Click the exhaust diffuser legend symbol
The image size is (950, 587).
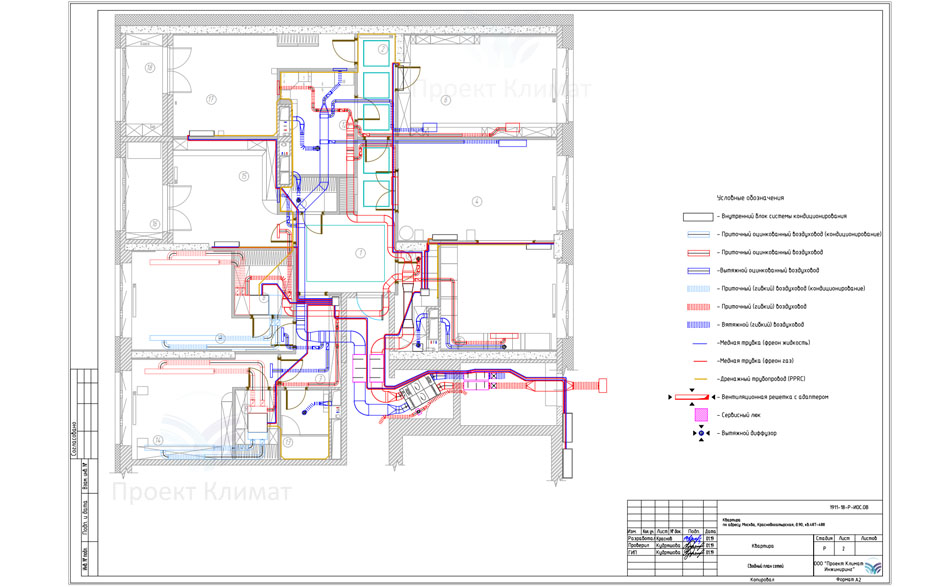click(x=701, y=433)
